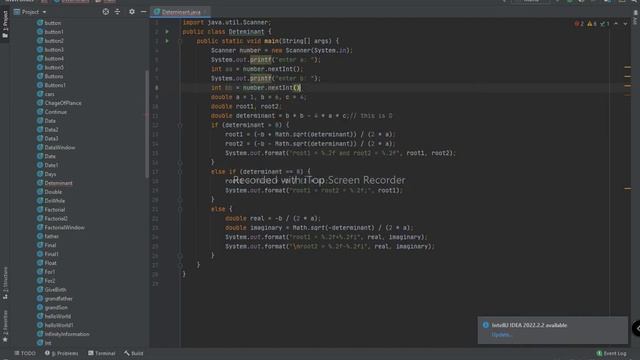Screen dimensions: 640x360
Task: Open the TODO tool window
Action: pyautogui.click(x=25, y=353)
